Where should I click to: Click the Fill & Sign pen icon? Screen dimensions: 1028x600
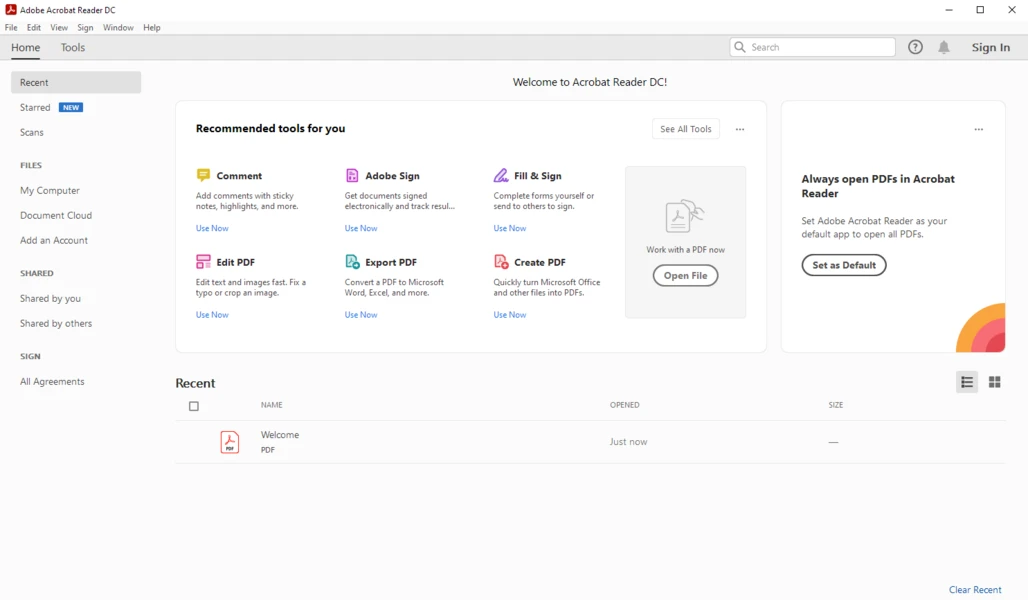501,175
